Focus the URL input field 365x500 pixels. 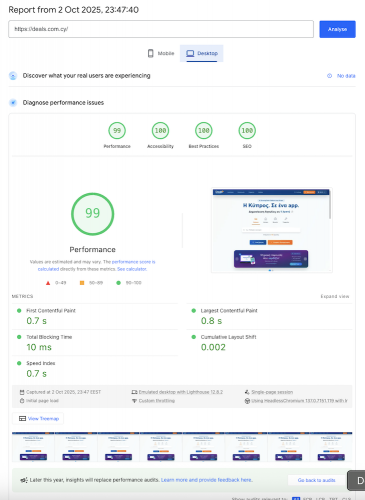point(161,29)
